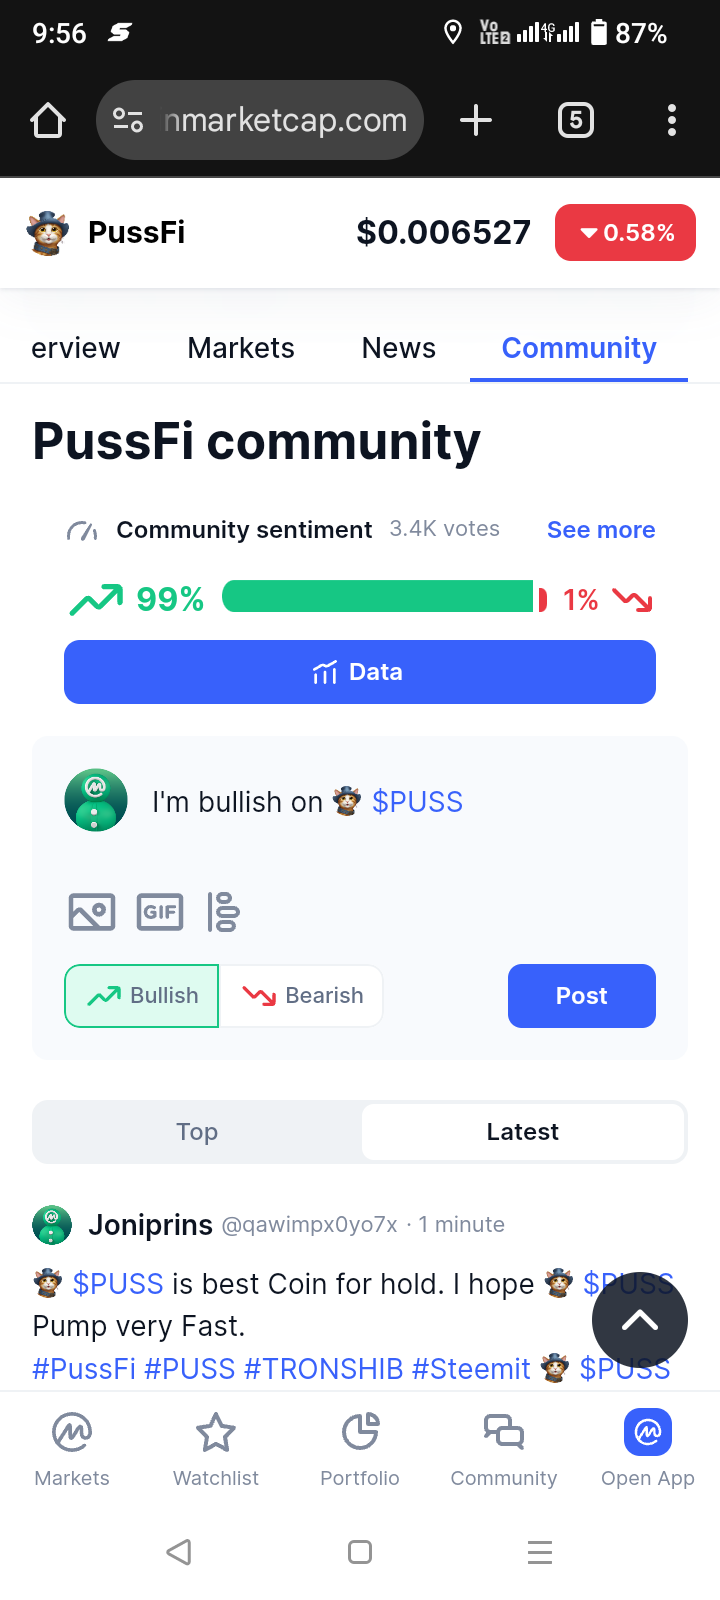This screenshot has width=720, height=1600.
Task: Show the Latest posts feed
Action: point(522,1132)
